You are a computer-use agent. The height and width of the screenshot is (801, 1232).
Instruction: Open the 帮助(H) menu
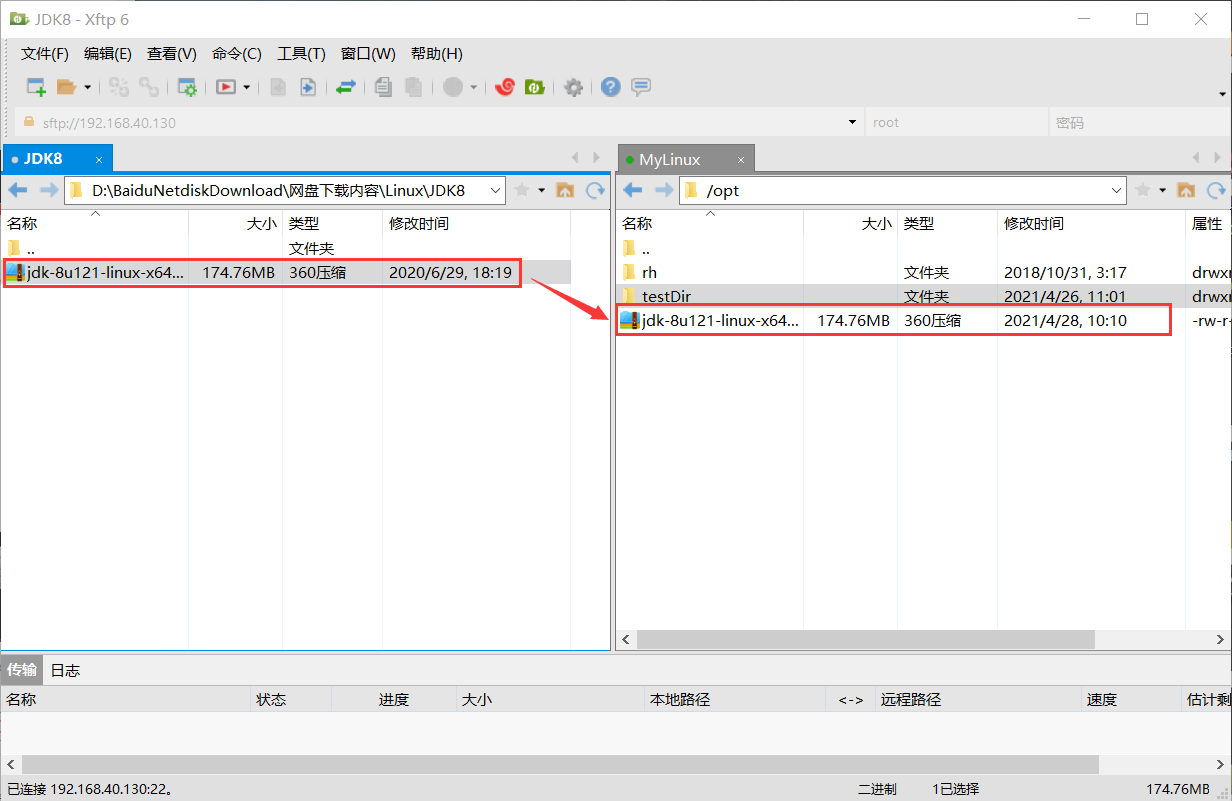tap(437, 54)
